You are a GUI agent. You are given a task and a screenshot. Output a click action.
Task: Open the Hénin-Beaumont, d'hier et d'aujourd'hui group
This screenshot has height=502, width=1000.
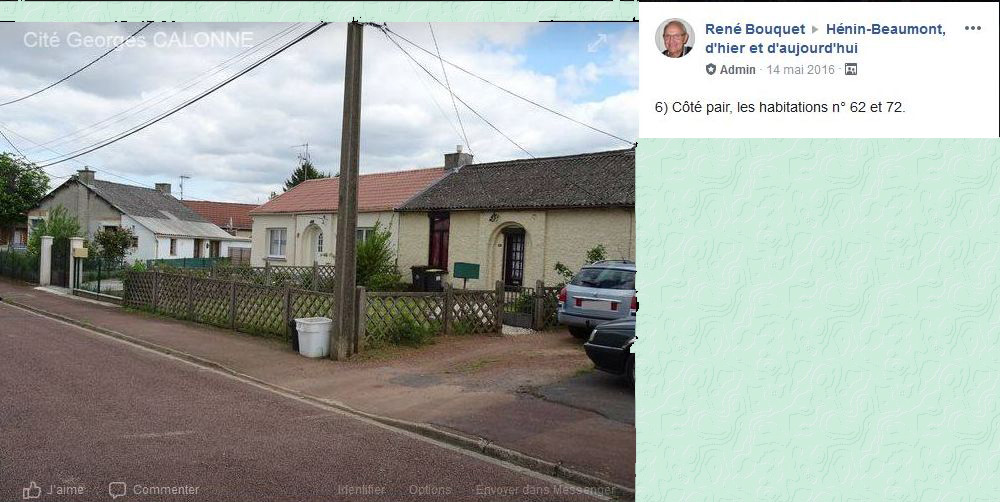[825, 38]
